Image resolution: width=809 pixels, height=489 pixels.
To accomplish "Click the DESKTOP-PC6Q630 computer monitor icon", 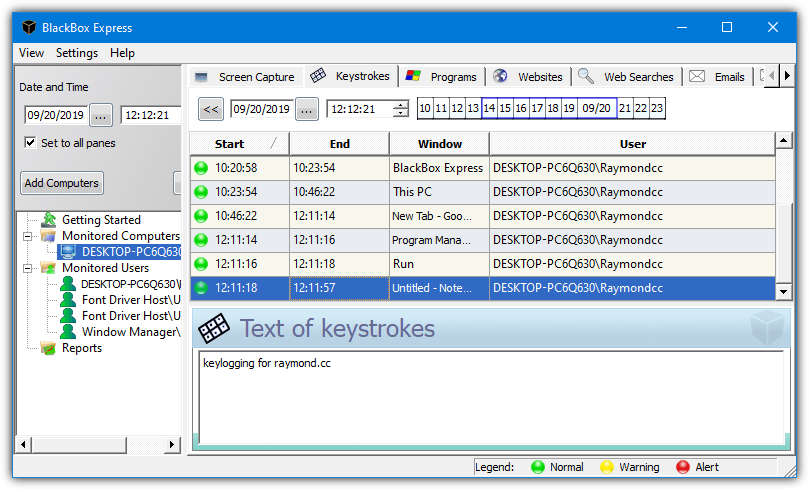I will coord(67,252).
